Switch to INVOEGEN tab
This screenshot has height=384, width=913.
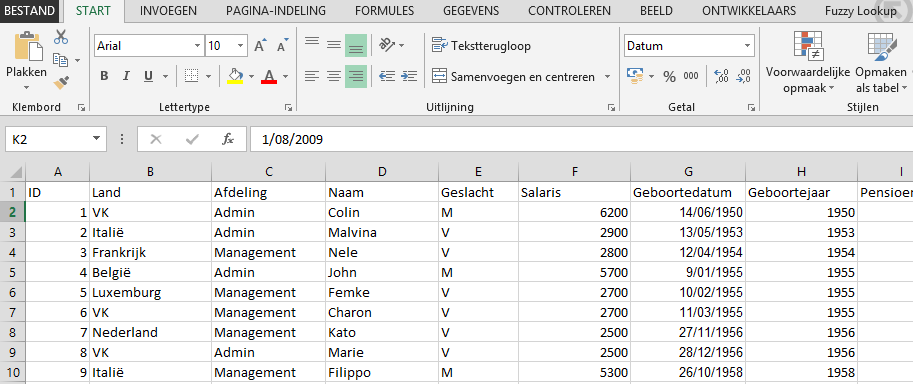168,11
